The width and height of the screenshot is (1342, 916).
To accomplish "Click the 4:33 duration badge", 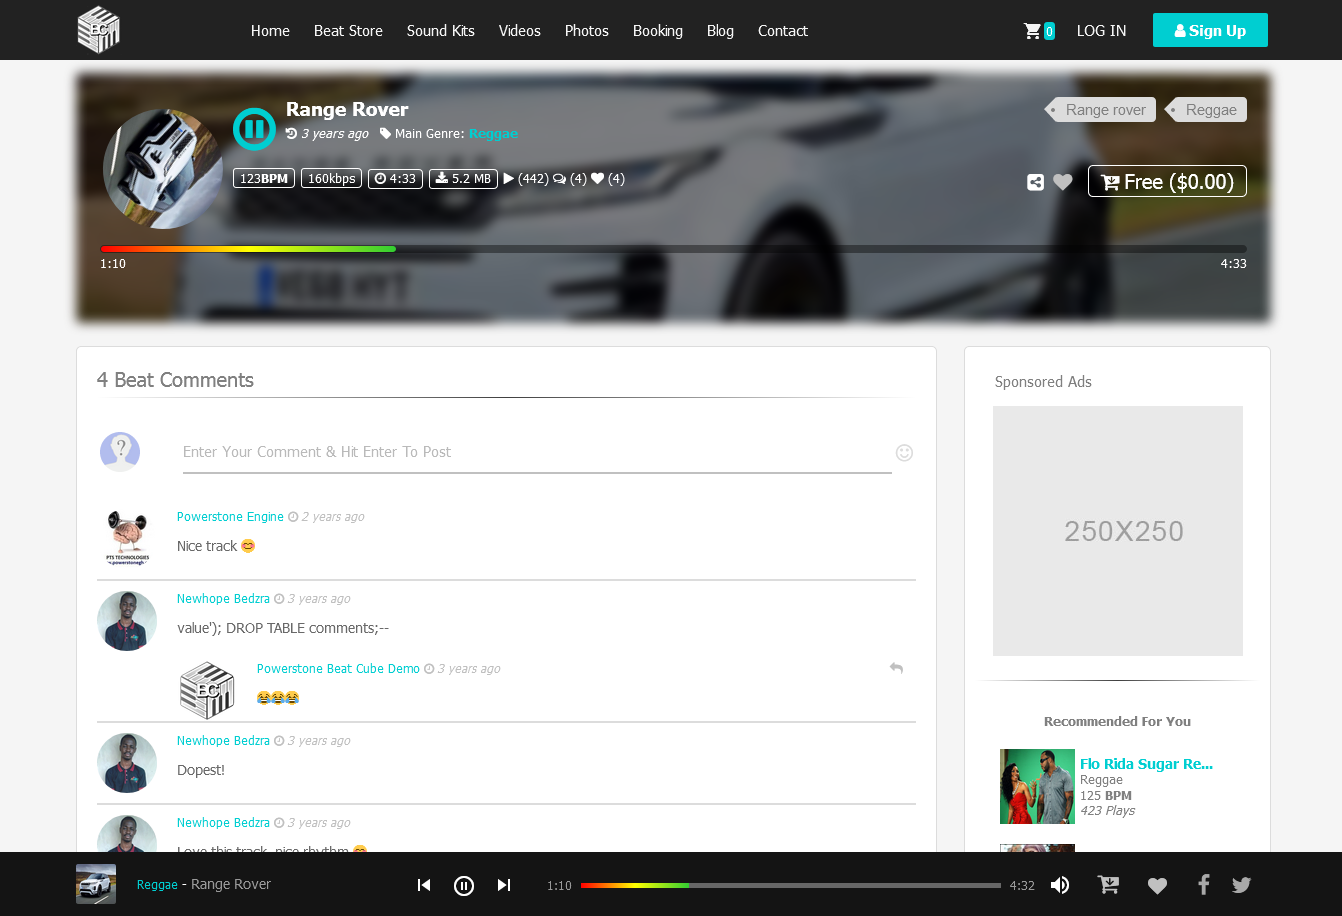I will pos(395,179).
